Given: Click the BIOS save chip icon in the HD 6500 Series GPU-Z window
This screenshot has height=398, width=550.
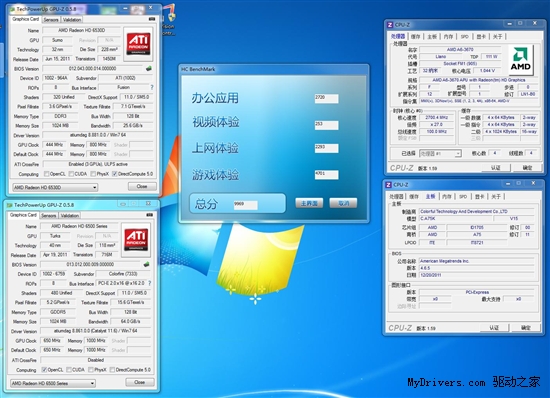Looking at the screenshot, I should click(146, 264).
